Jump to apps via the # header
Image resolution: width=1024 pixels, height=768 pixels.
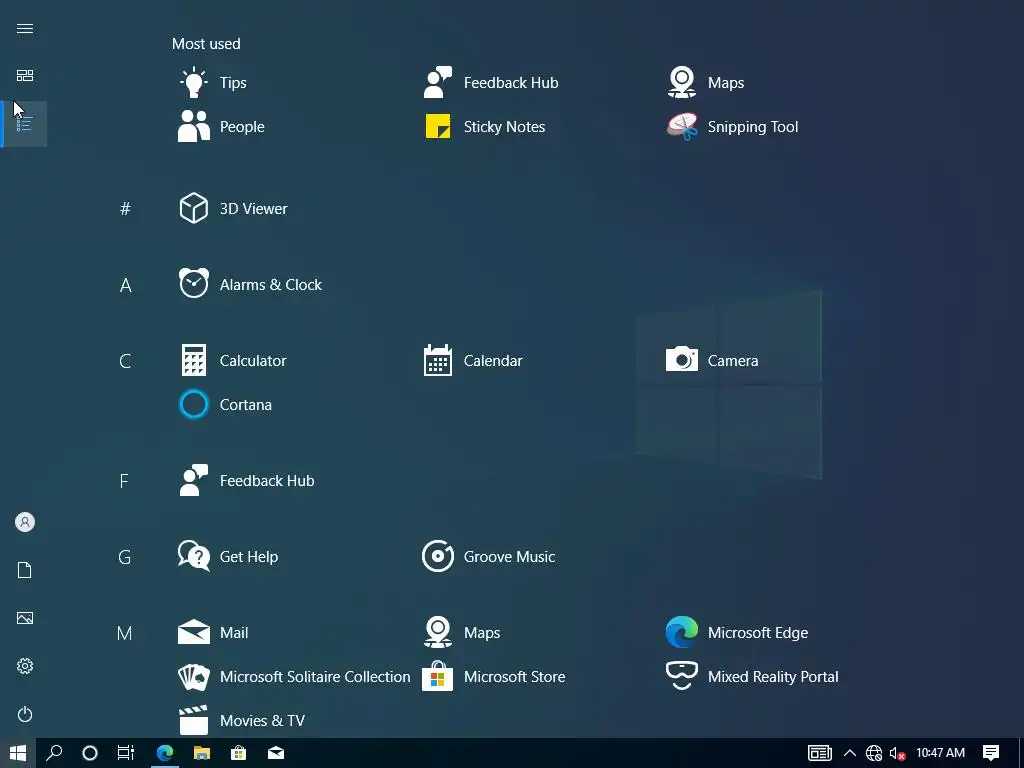coord(125,208)
